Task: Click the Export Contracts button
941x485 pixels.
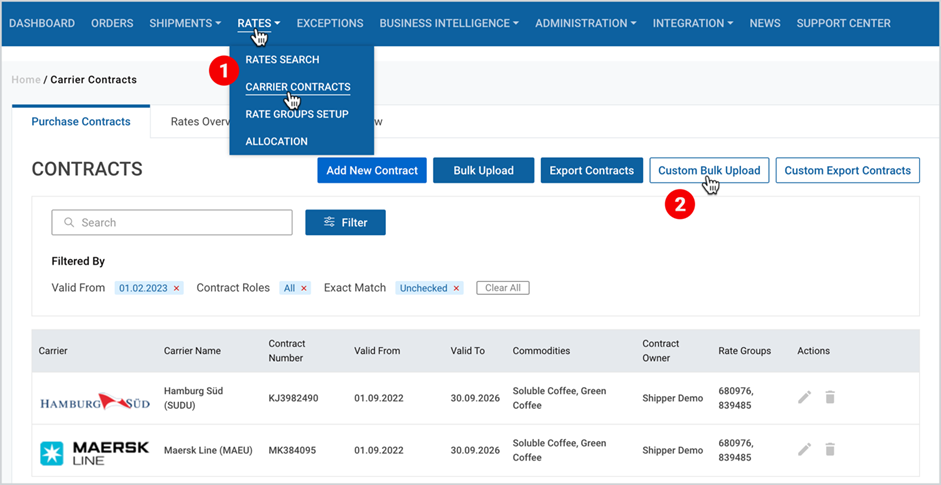Action: pyautogui.click(x=592, y=170)
